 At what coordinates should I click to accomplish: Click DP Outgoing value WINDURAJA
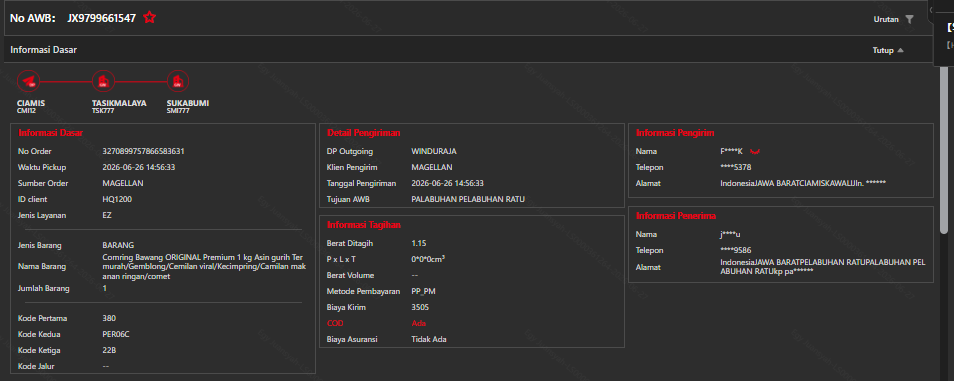tap(434, 151)
